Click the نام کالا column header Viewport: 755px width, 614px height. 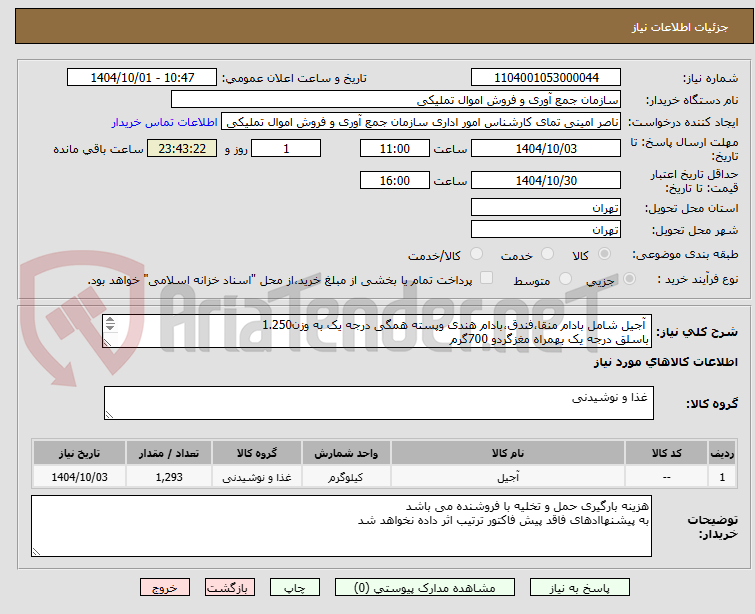coord(508,453)
